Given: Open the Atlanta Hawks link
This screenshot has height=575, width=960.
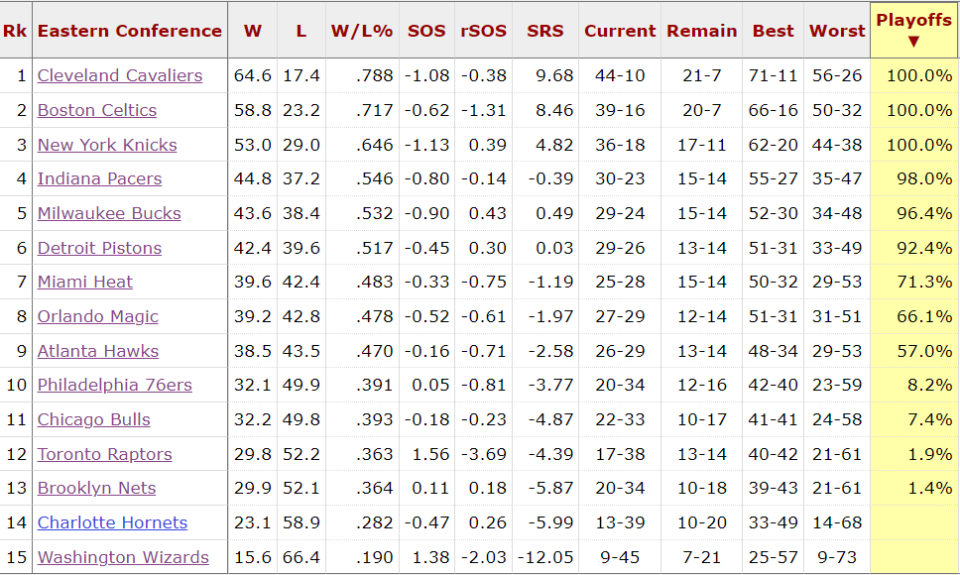Looking at the screenshot, I should (x=98, y=351).
